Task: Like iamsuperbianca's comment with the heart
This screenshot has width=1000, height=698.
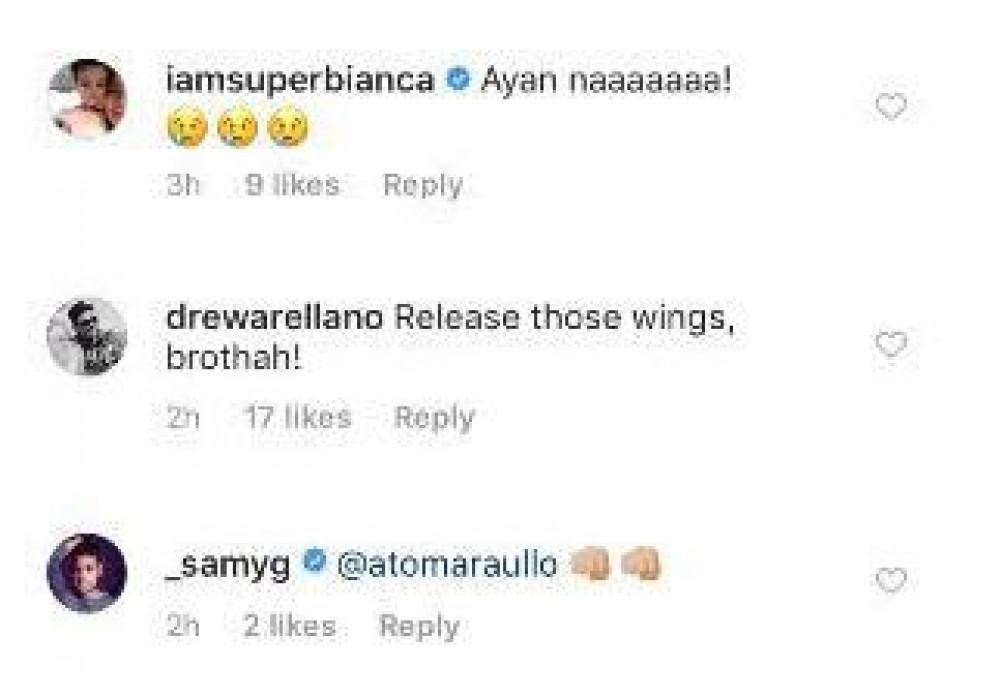Action: [891, 107]
